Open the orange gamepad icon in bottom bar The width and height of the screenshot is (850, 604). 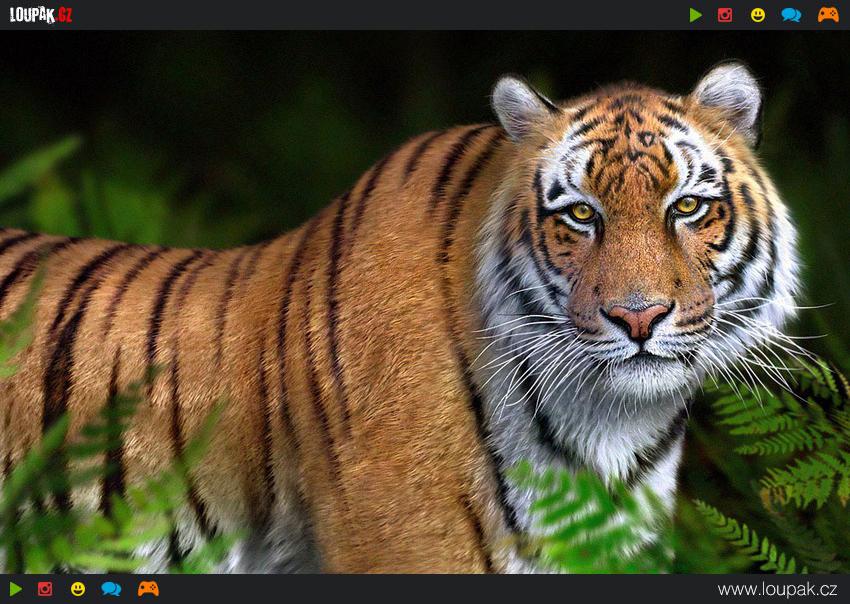click(x=148, y=589)
